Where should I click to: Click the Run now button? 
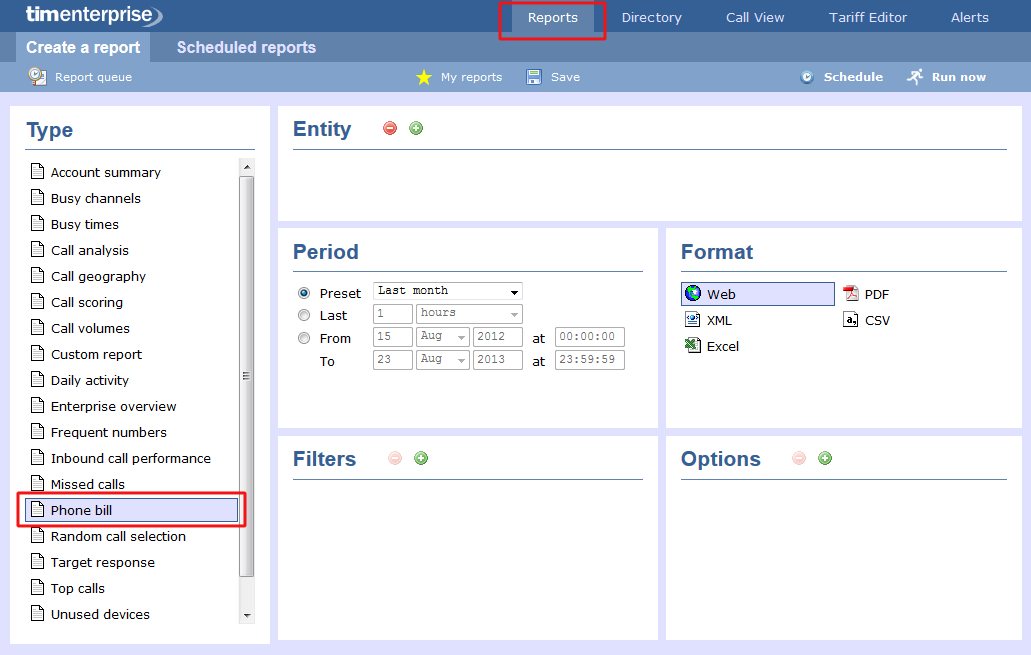point(946,77)
